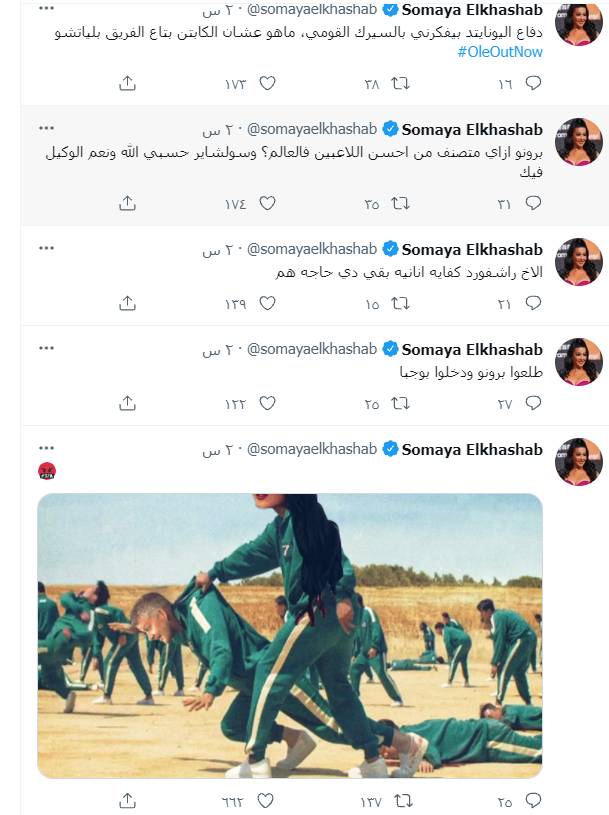The width and height of the screenshot is (609, 815).
Task: Open the #OleOutNow hashtag
Action: point(500,51)
